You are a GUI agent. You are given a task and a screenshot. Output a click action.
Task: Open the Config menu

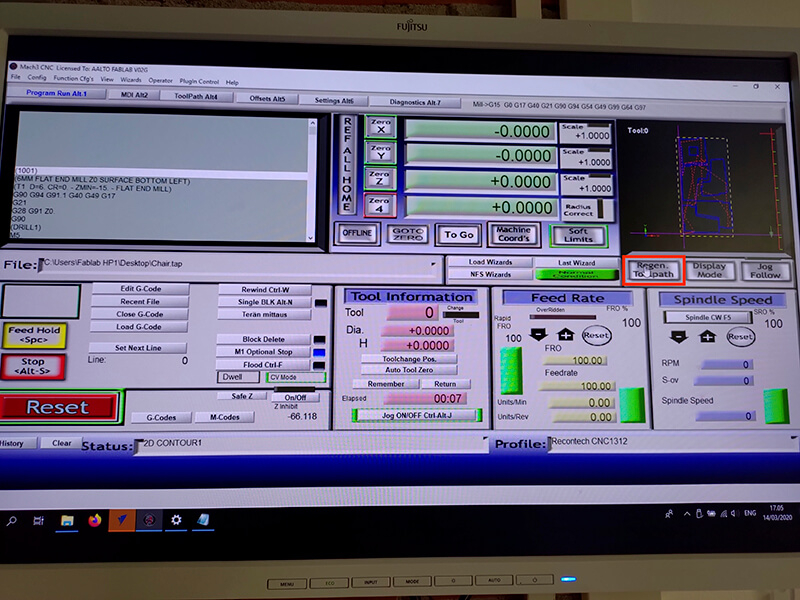[x=37, y=78]
